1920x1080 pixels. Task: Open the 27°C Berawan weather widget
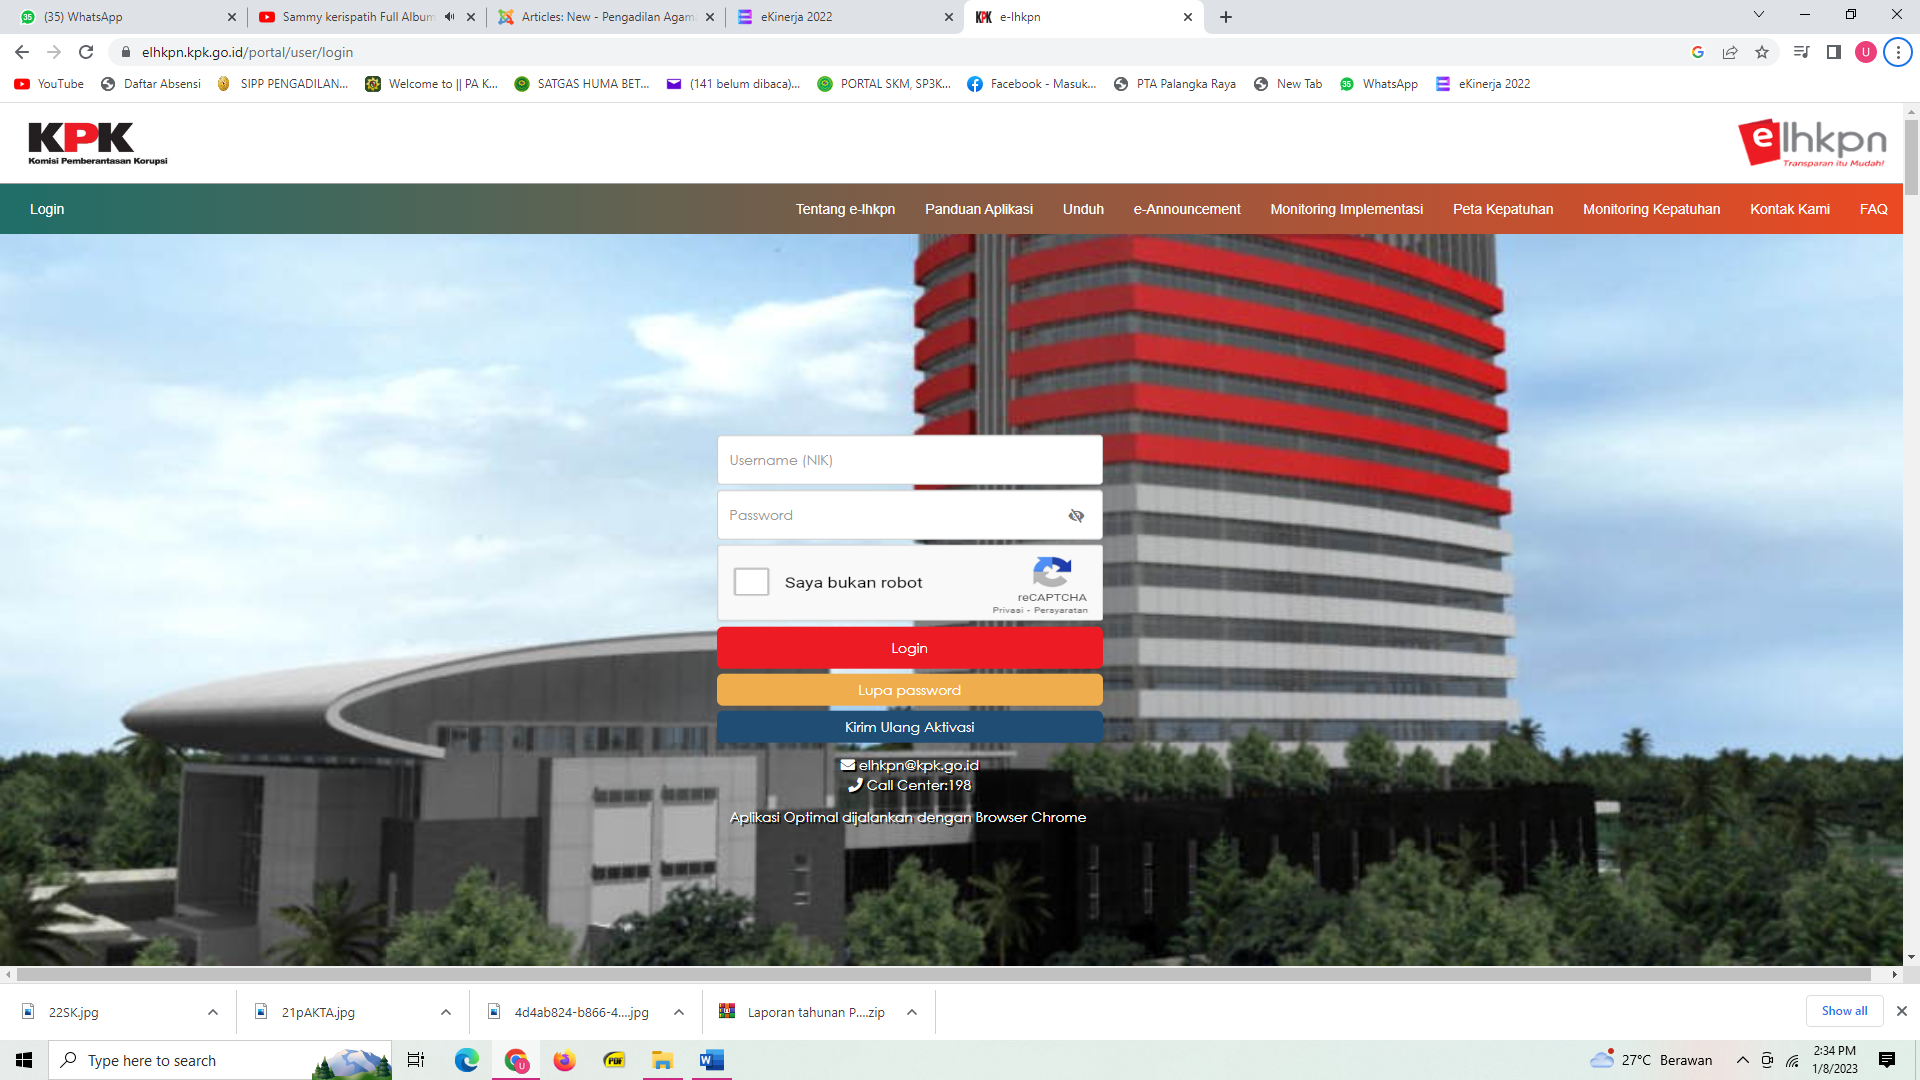click(x=1652, y=1060)
